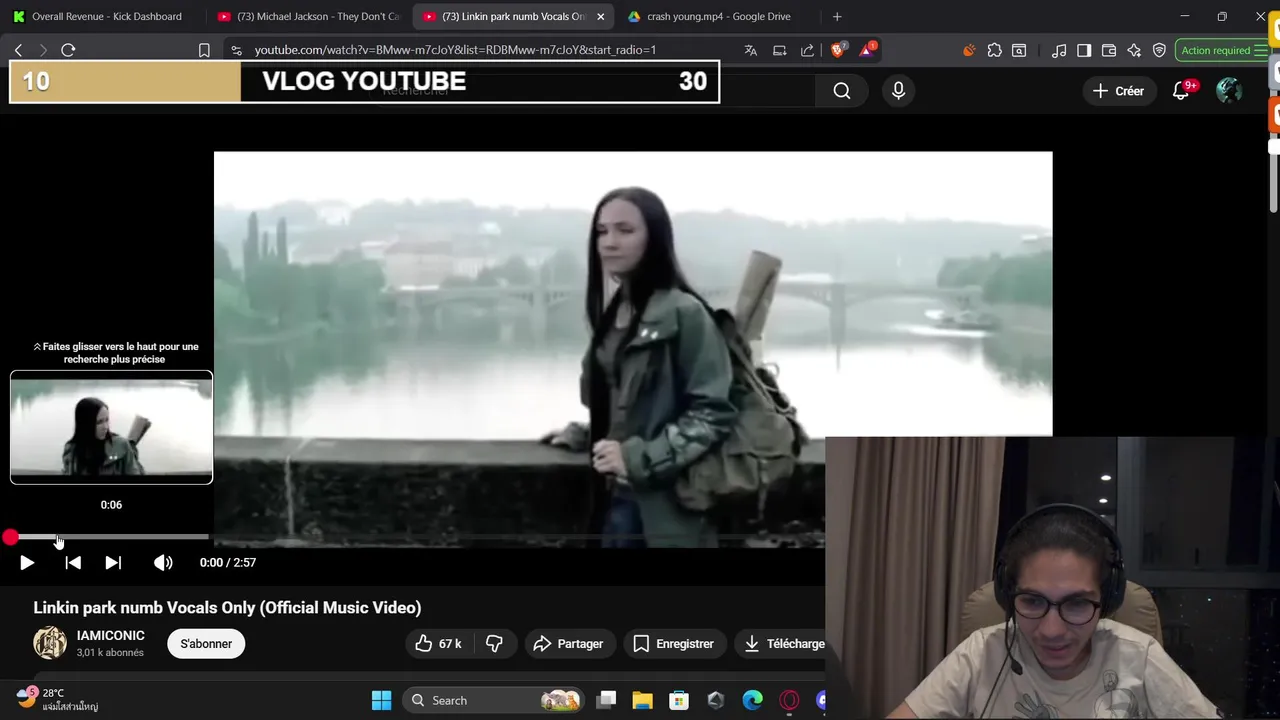The width and height of the screenshot is (1280, 720).
Task: Open the Windows Start menu
Action: [x=382, y=700]
